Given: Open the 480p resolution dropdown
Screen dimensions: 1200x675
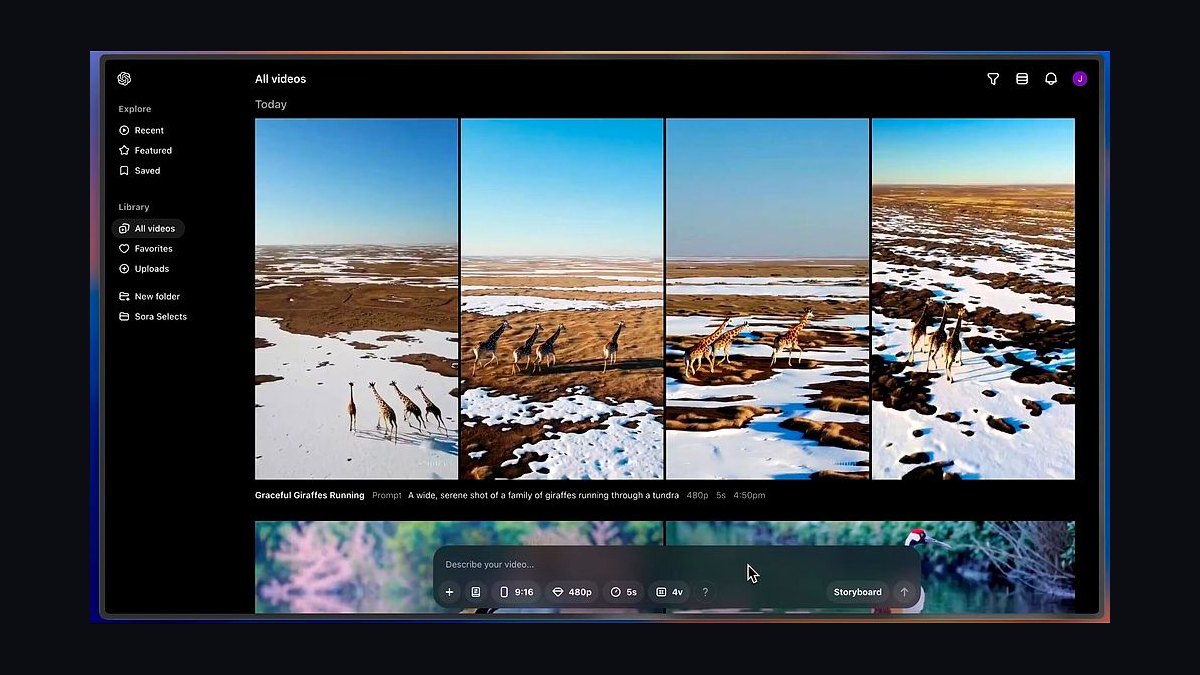Looking at the screenshot, I should point(572,592).
